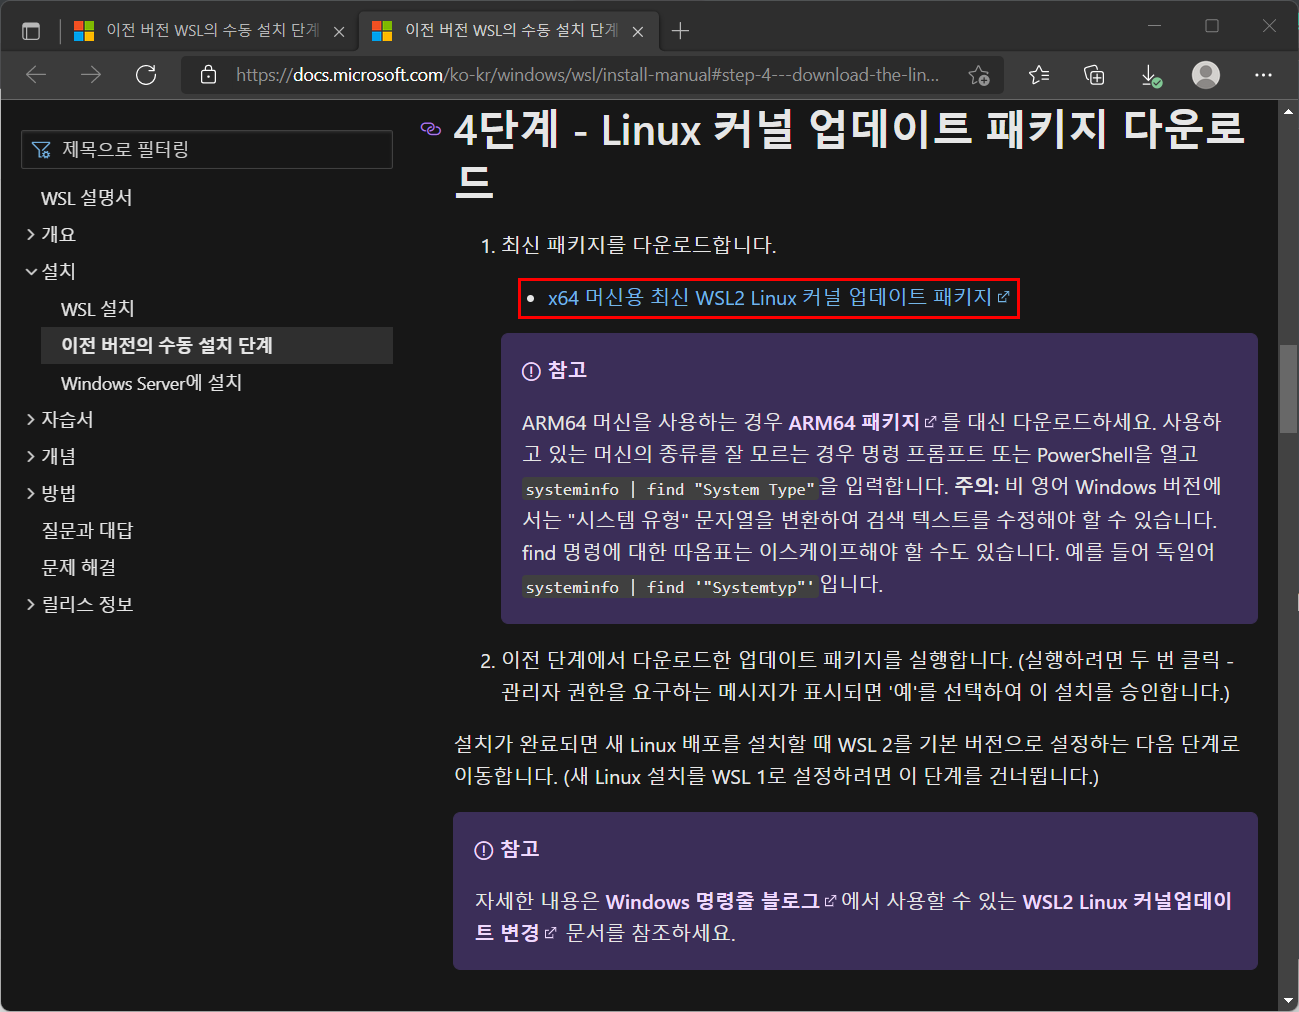Add this page to favorites star icon

click(979, 75)
